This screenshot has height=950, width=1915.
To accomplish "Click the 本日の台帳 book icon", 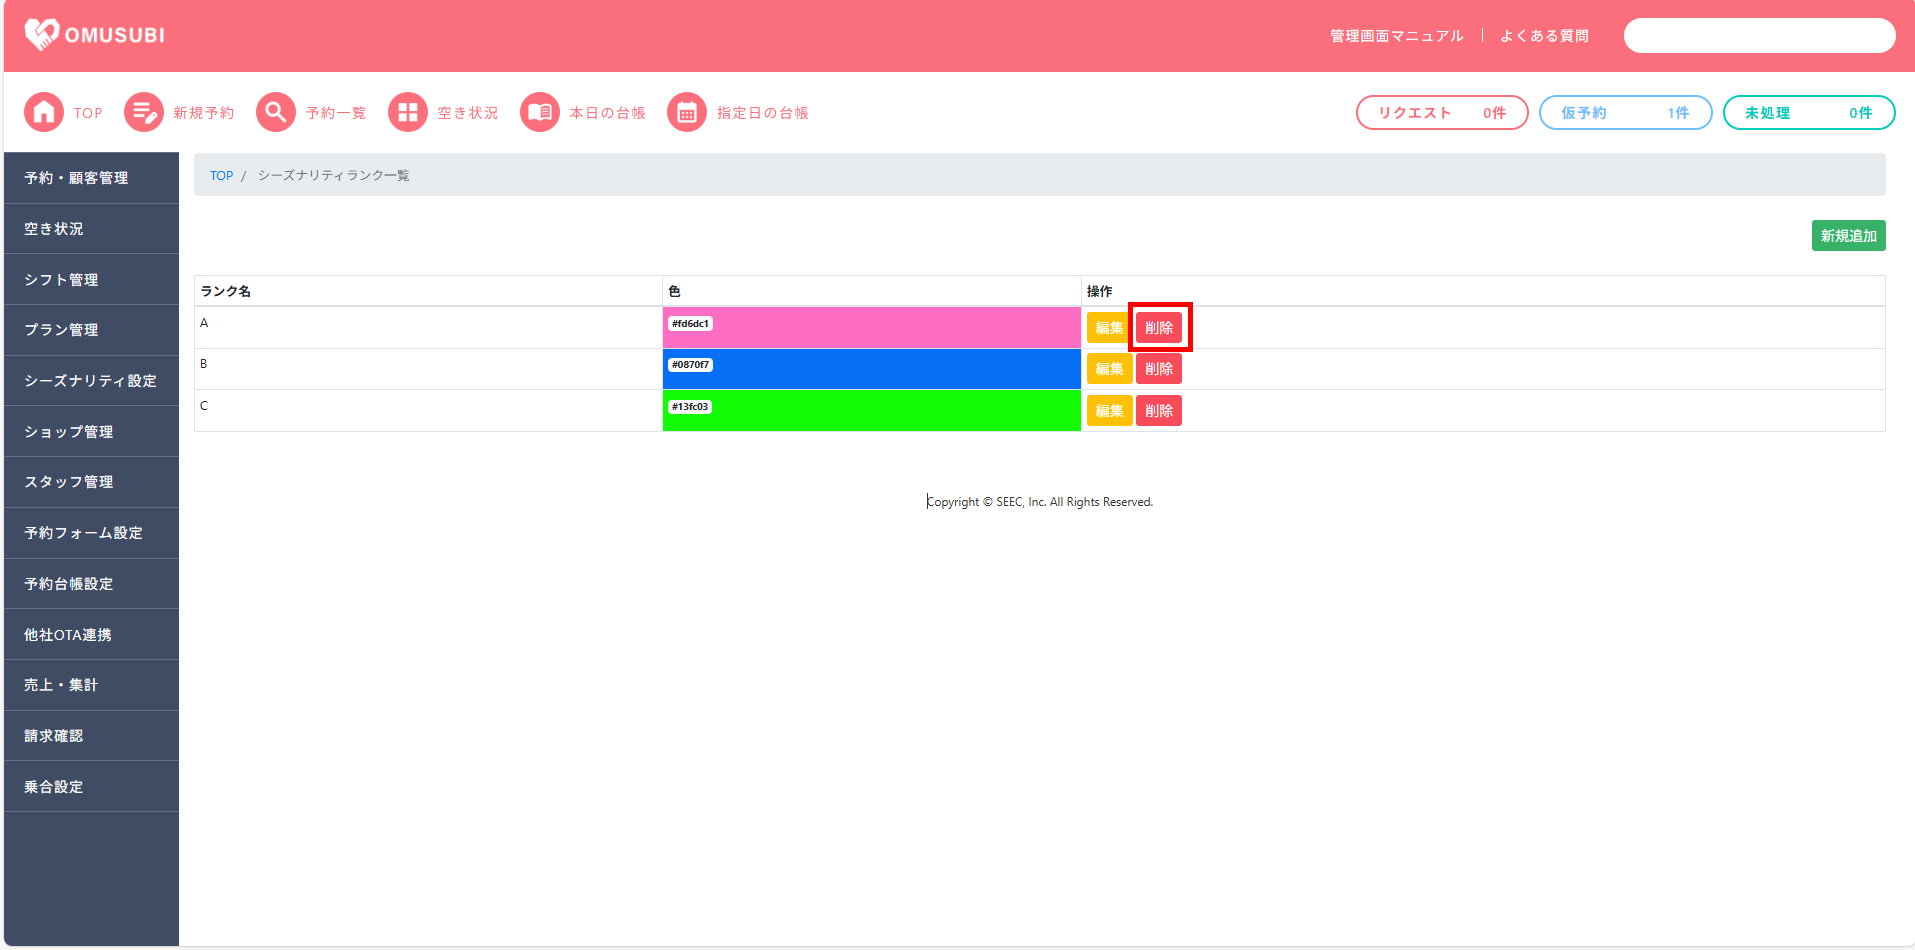I will pyautogui.click(x=540, y=113).
